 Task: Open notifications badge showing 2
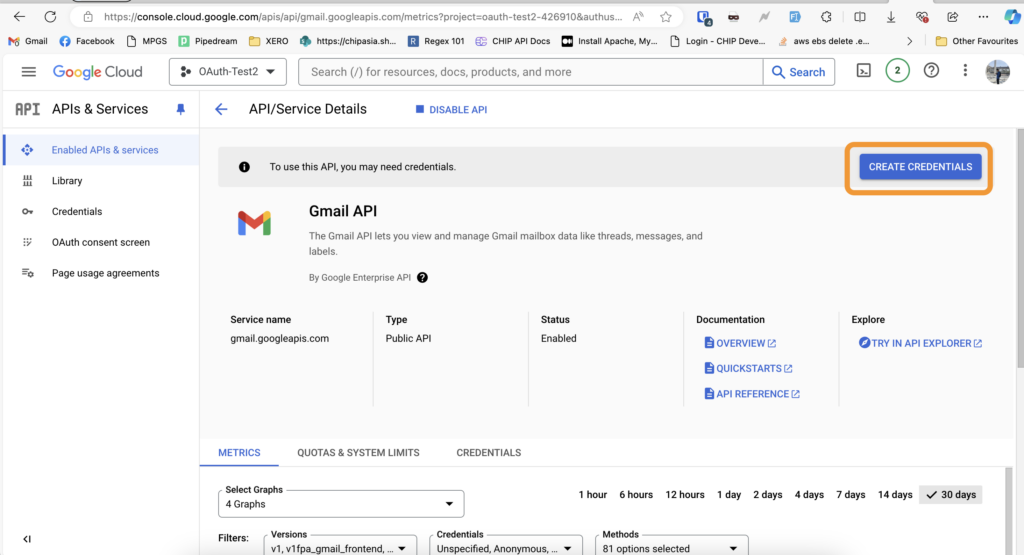(x=897, y=71)
